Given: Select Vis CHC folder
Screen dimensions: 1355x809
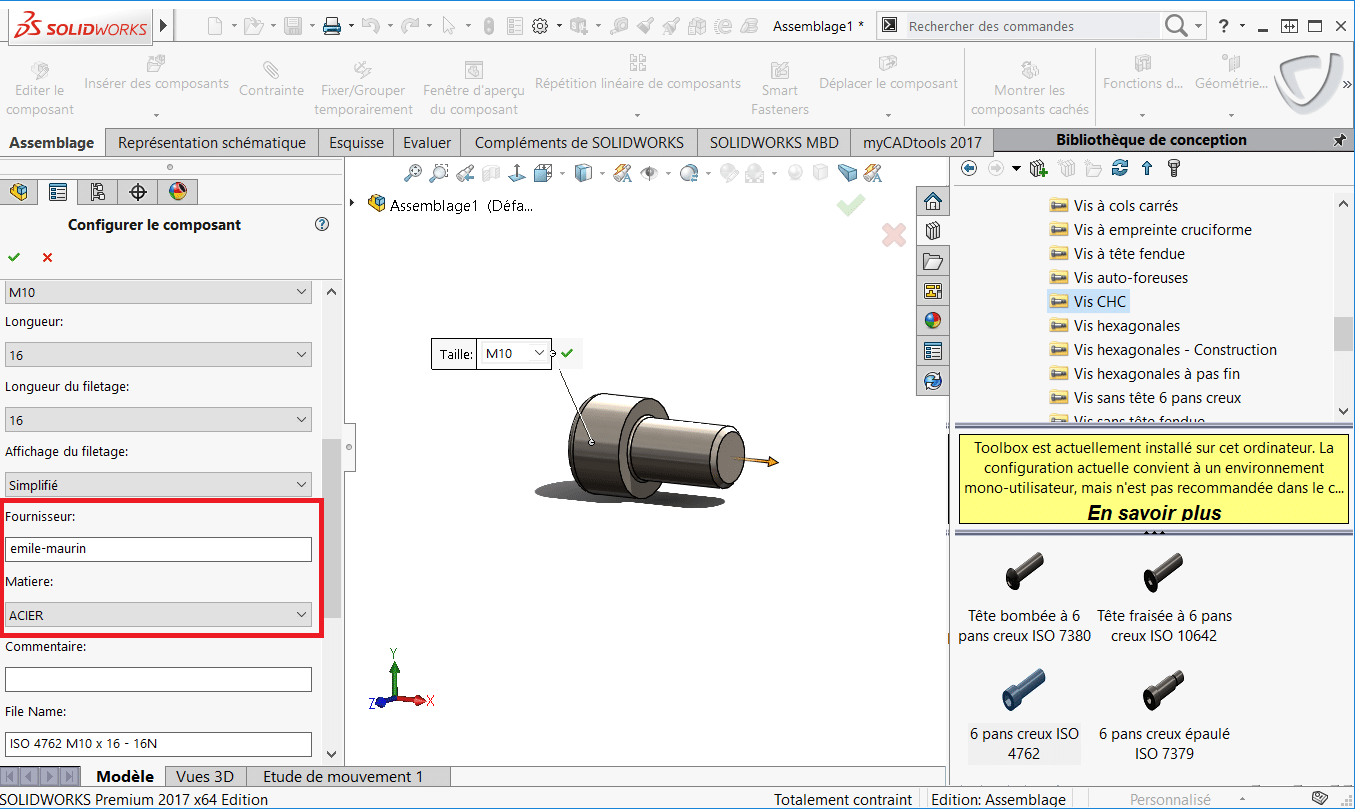Looking at the screenshot, I should [x=1088, y=301].
